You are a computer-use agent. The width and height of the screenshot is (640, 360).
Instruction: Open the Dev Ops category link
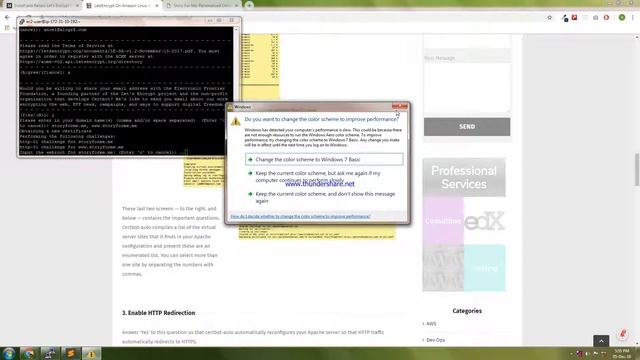(435, 340)
